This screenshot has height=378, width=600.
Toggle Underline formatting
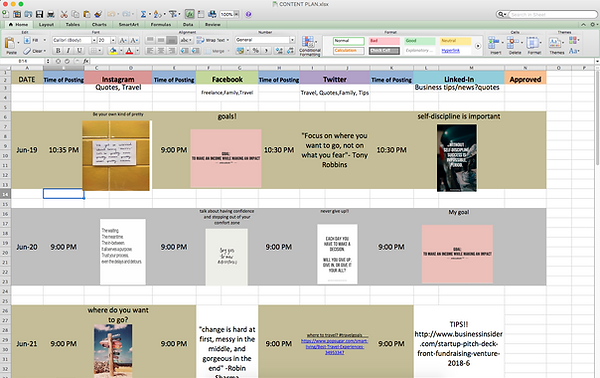click(x=79, y=51)
